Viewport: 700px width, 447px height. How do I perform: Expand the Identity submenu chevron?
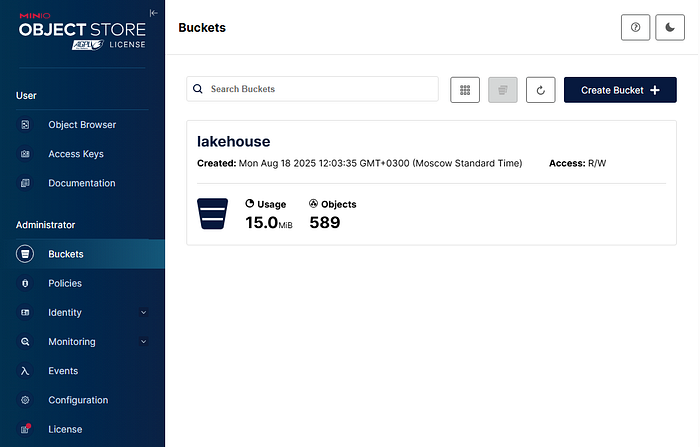143,313
